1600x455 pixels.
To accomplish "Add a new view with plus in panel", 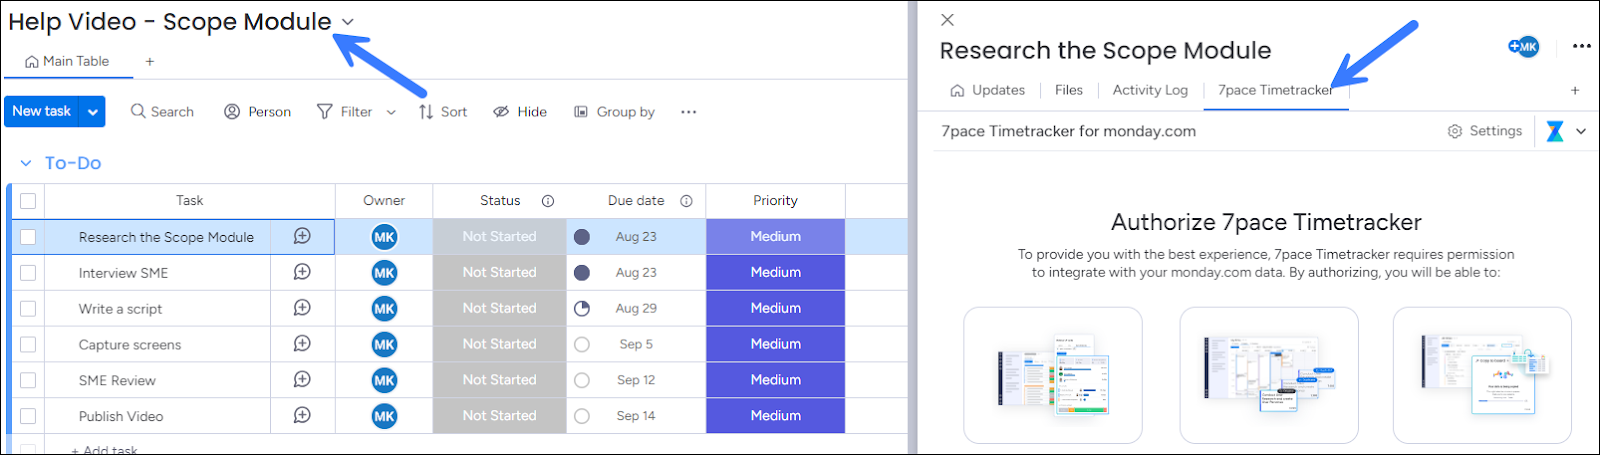I will tap(1575, 90).
